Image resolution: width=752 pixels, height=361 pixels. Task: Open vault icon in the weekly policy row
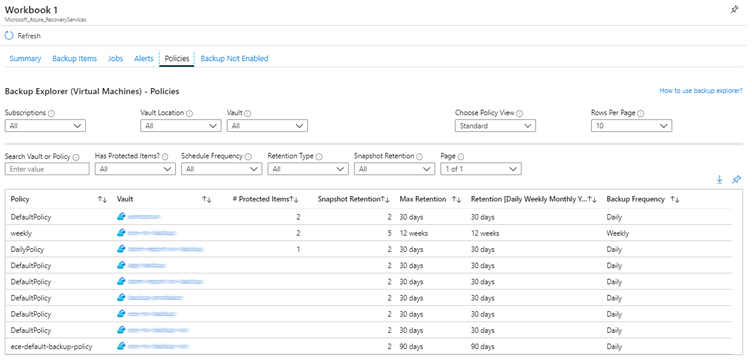click(121, 233)
